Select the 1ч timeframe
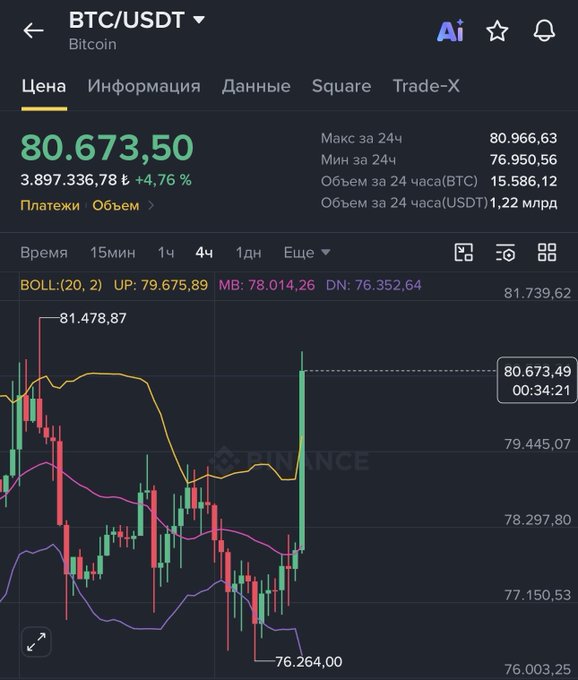The height and width of the screenshot is (680, 578). [166, 252]
